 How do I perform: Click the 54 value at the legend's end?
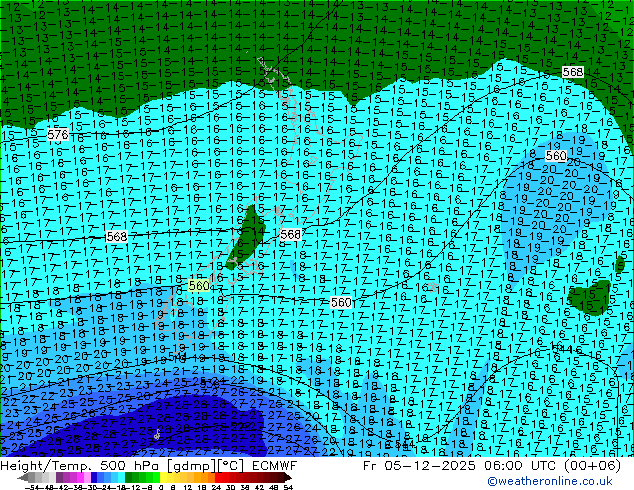tap(288, 488)
